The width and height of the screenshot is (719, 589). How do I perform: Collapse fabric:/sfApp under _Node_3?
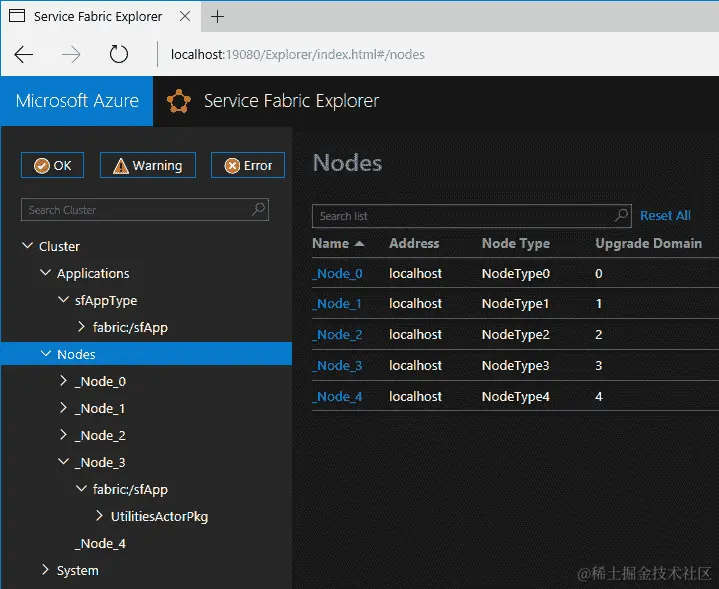click(81, 489)
